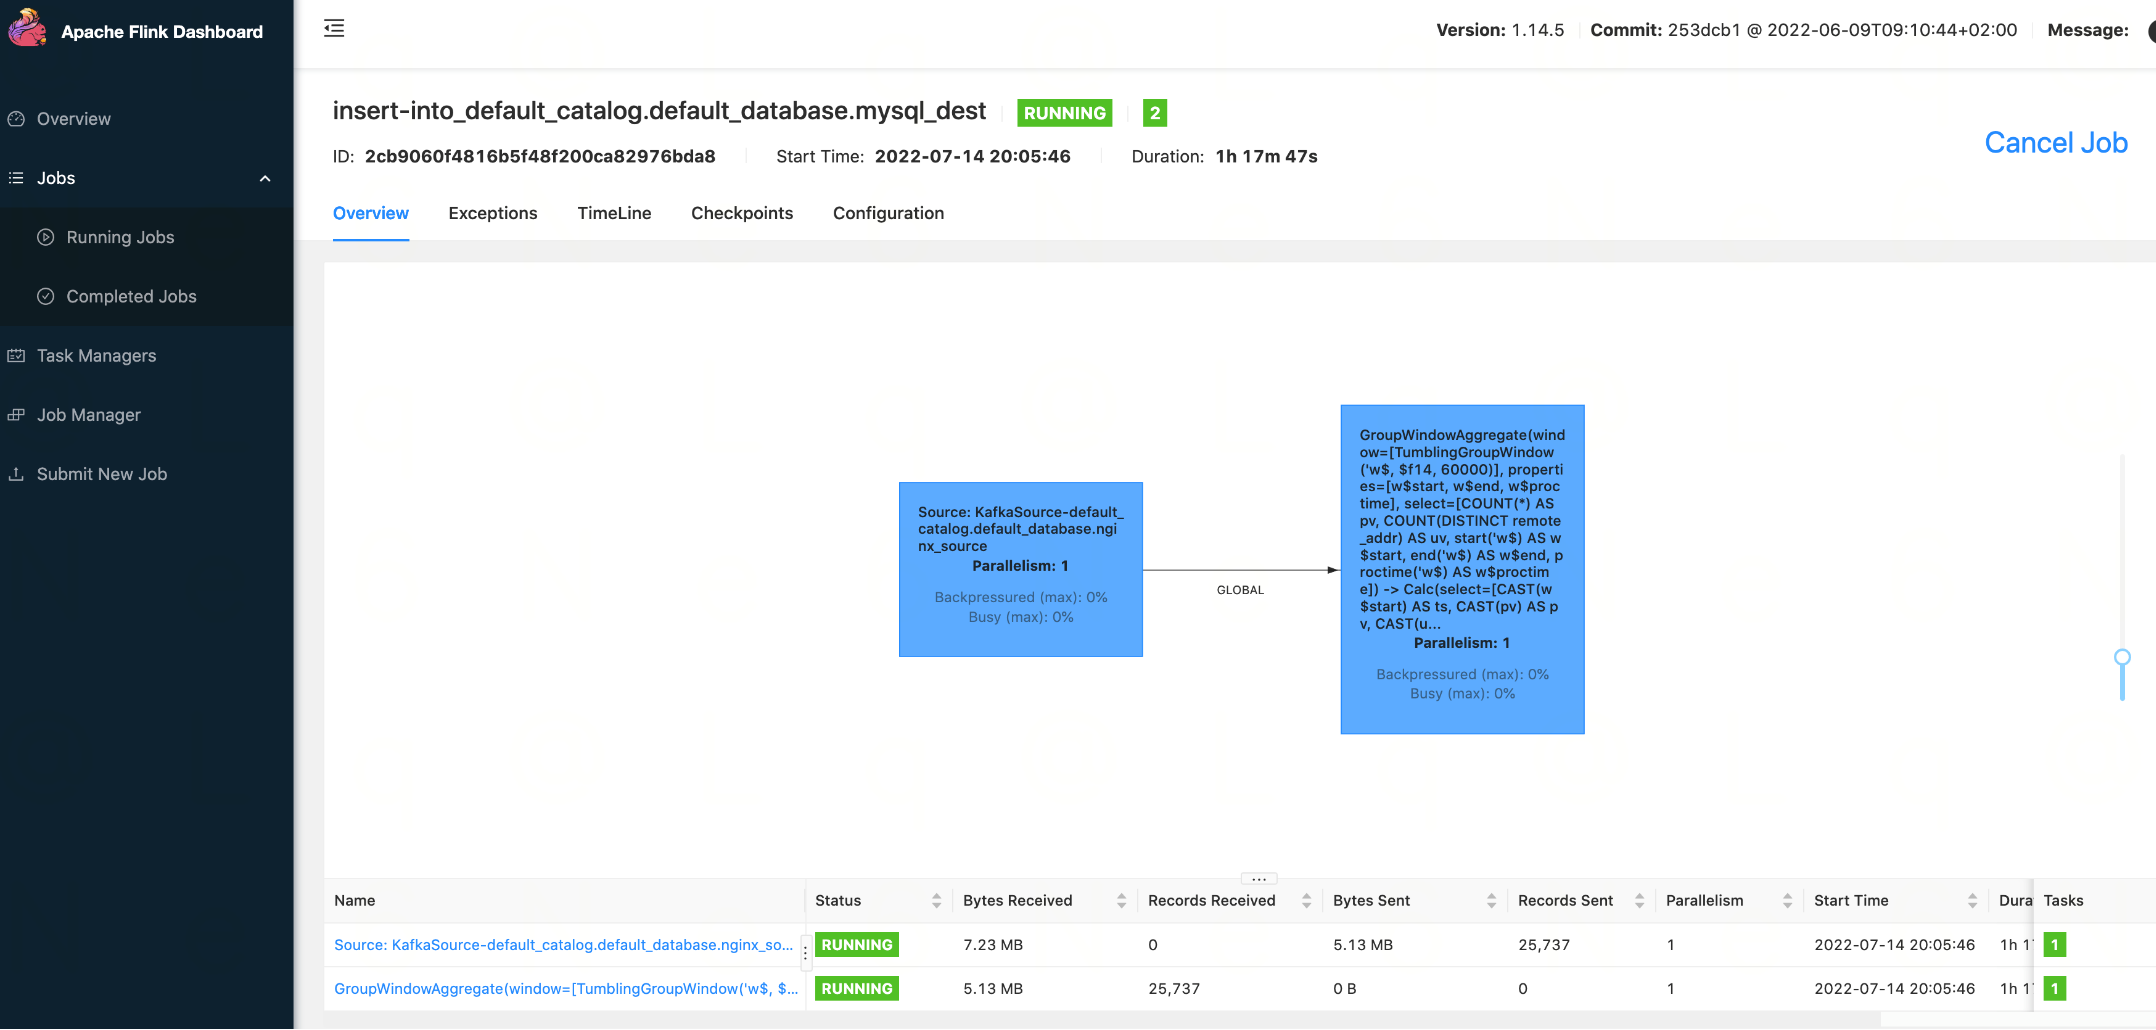Click the 25,737 records received cell
Screen dimensions: 2156x1030
pos(1174,989)
